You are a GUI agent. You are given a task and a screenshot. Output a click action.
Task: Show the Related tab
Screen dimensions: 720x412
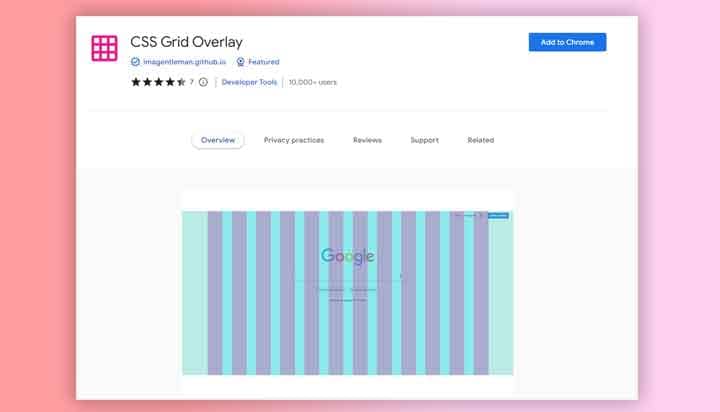click(480, 140)
